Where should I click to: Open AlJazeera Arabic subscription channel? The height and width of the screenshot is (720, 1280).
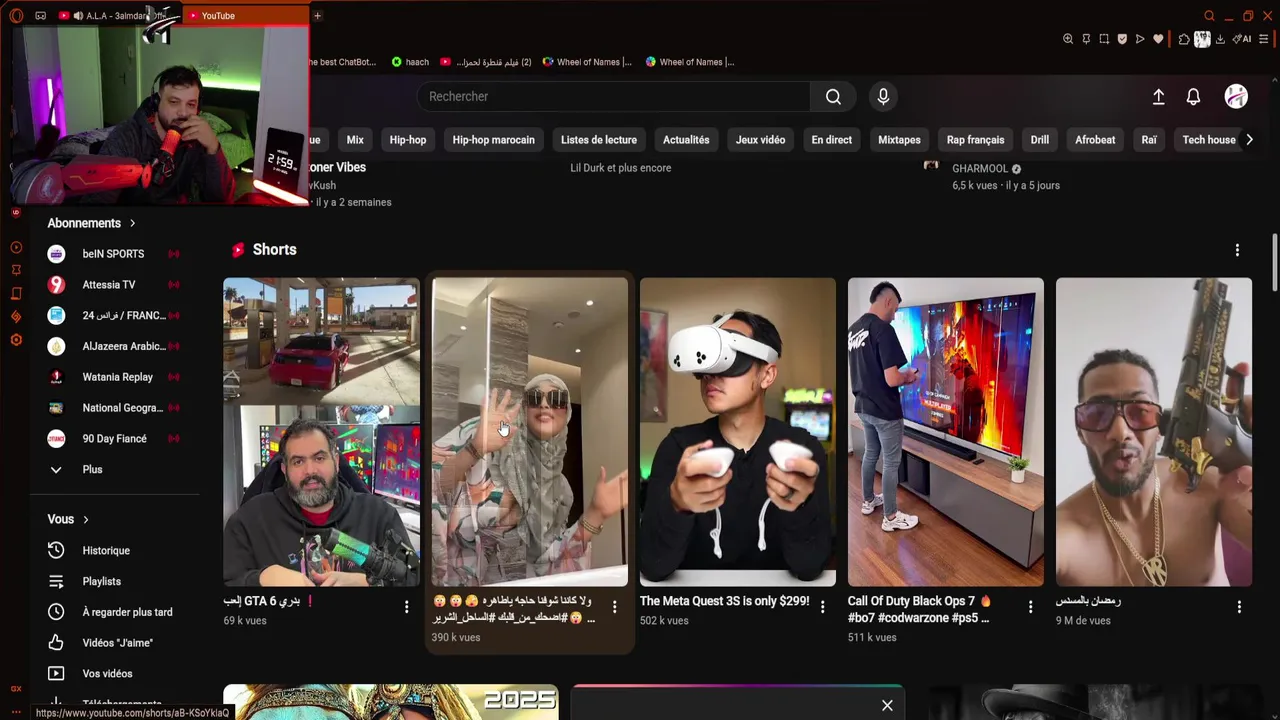[114, 346]
